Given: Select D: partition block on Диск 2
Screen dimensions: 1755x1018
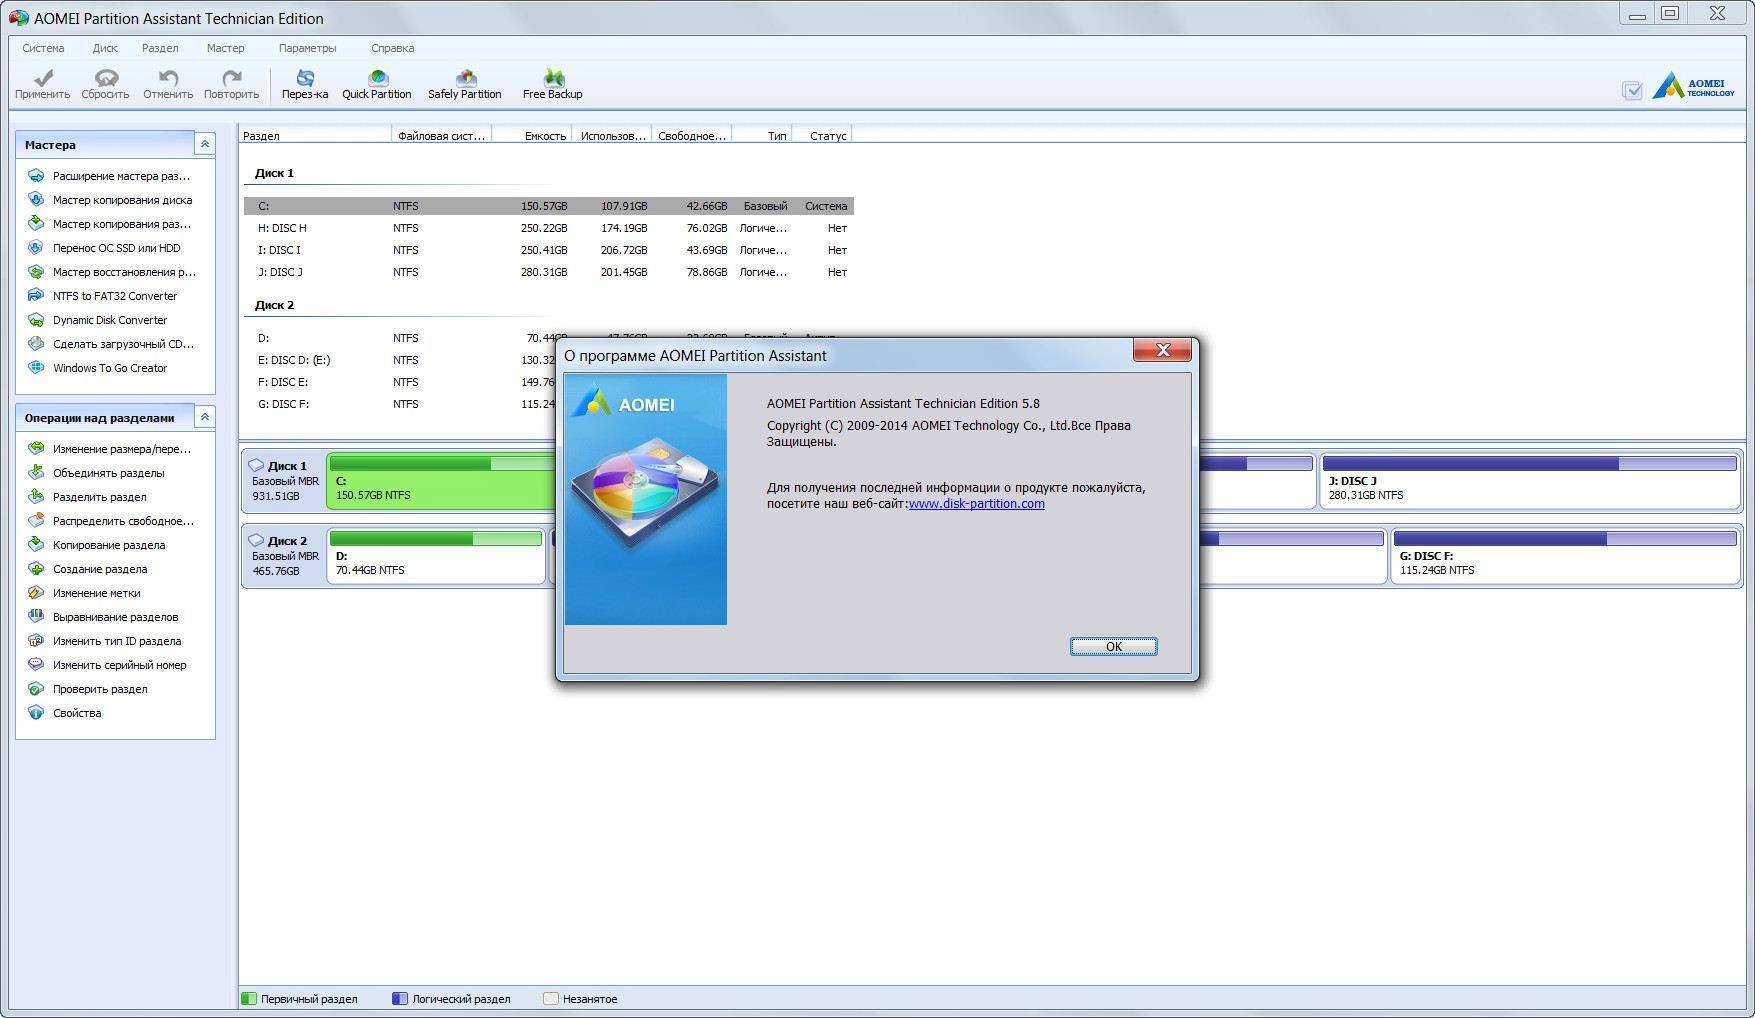Looking at the screenshot, I should point(436,555).
